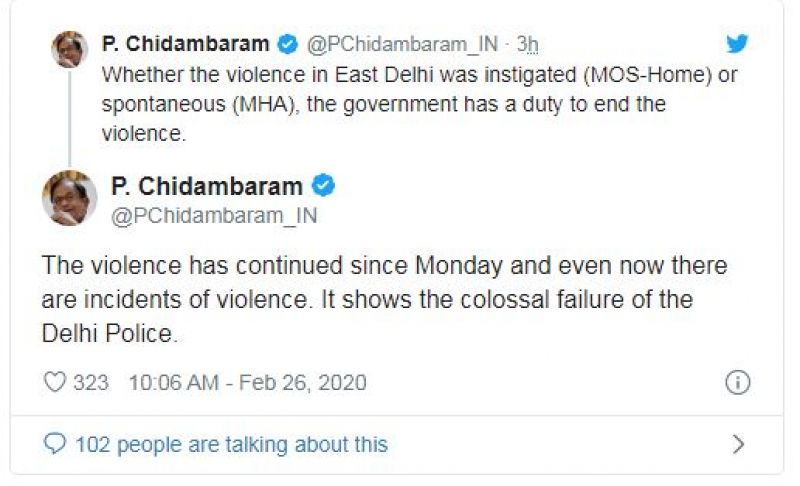Click the 323 likes count
The height and width of the screenshot is (486, 800).
(x=90, y=382)
